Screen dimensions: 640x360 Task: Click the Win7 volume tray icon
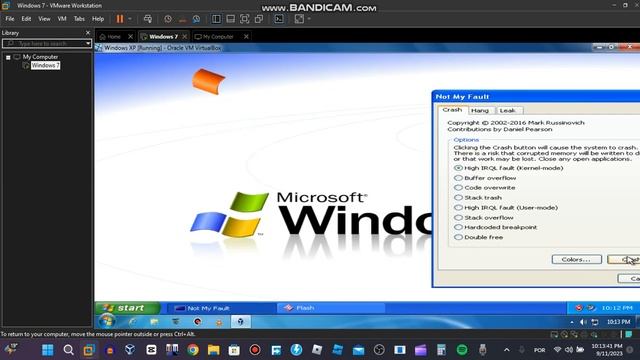[x=583, y=322]
